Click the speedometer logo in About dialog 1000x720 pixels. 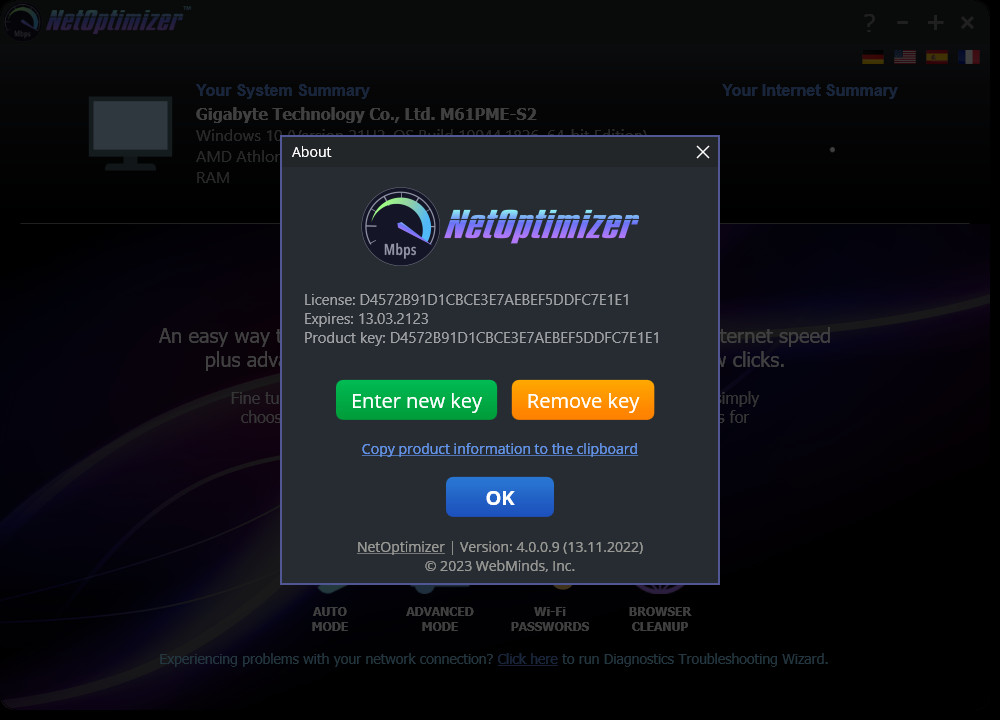click(x=400, y=226)
